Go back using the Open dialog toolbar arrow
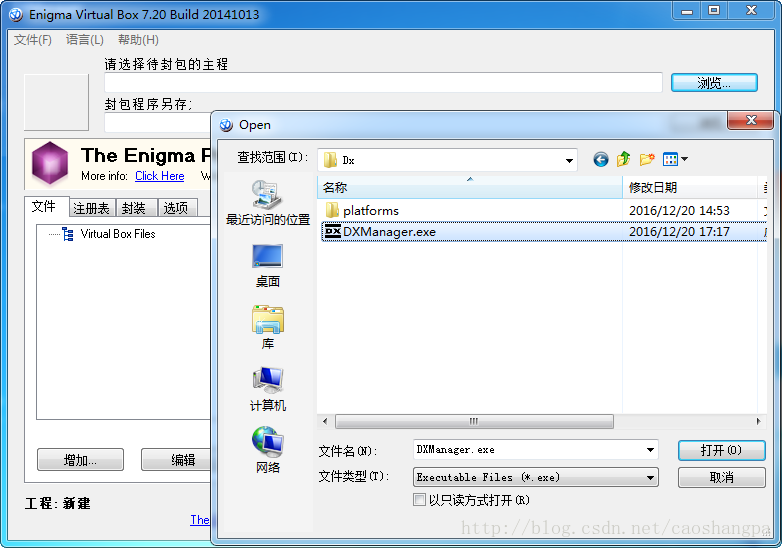 tap(600, 160)
